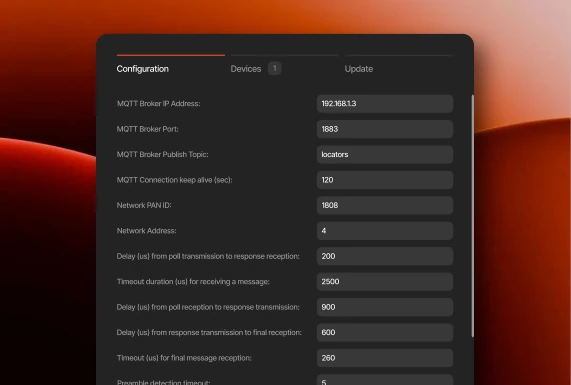
Task: Switch to the Configuration tab
Action: pyautogui.click(x=143, y=69)
